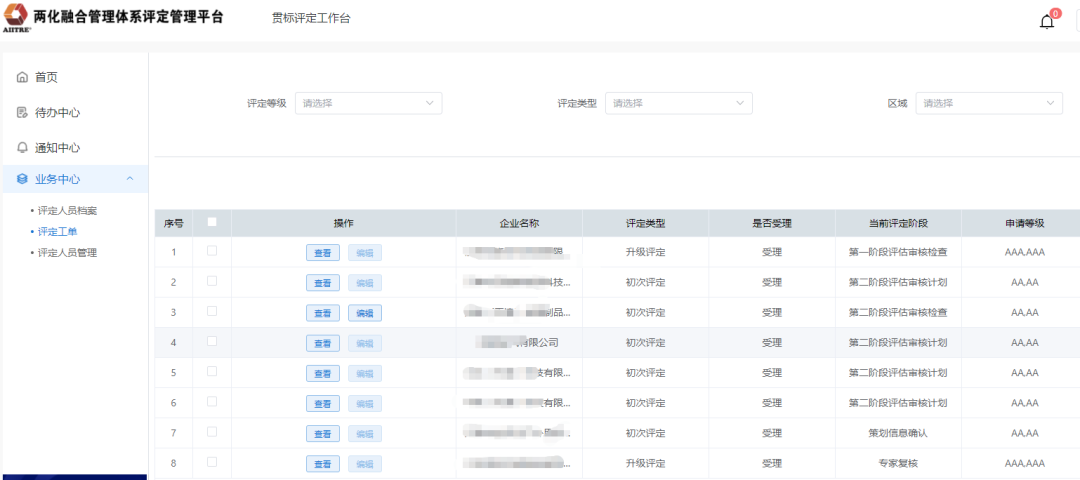Check the checkbox for row 3

212,311
